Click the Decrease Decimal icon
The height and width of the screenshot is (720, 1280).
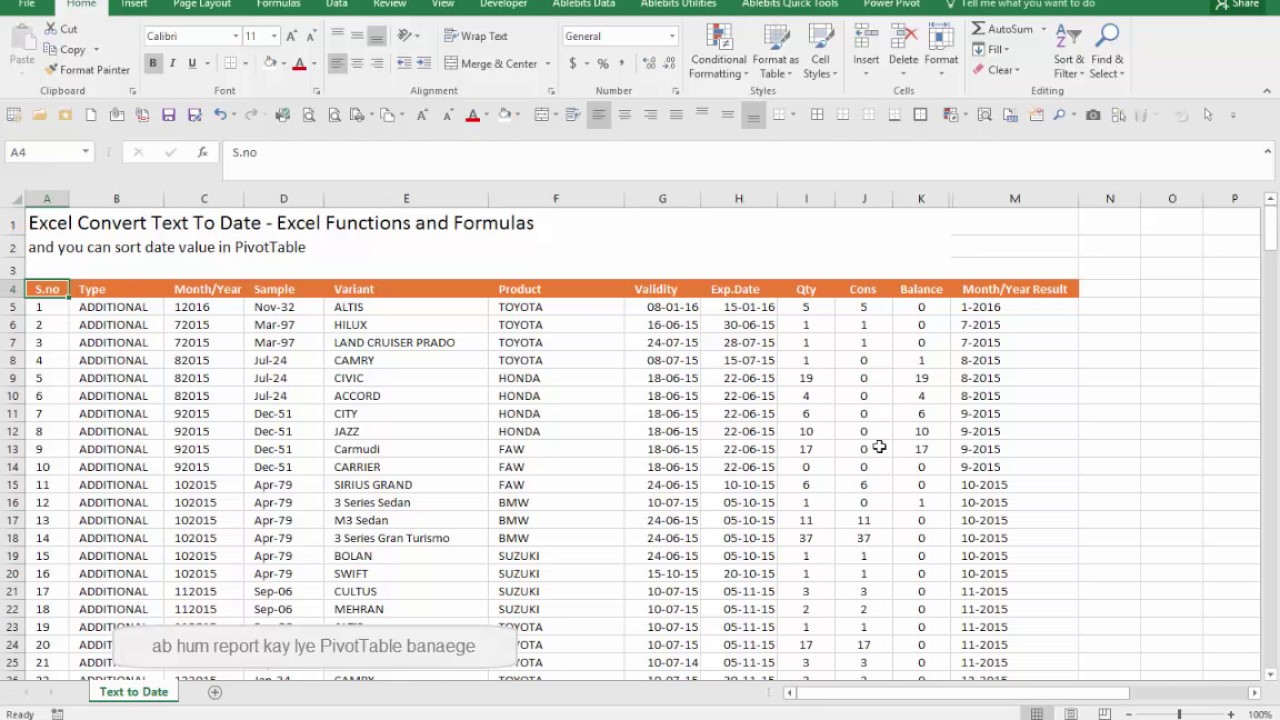[x=667, y=63]
